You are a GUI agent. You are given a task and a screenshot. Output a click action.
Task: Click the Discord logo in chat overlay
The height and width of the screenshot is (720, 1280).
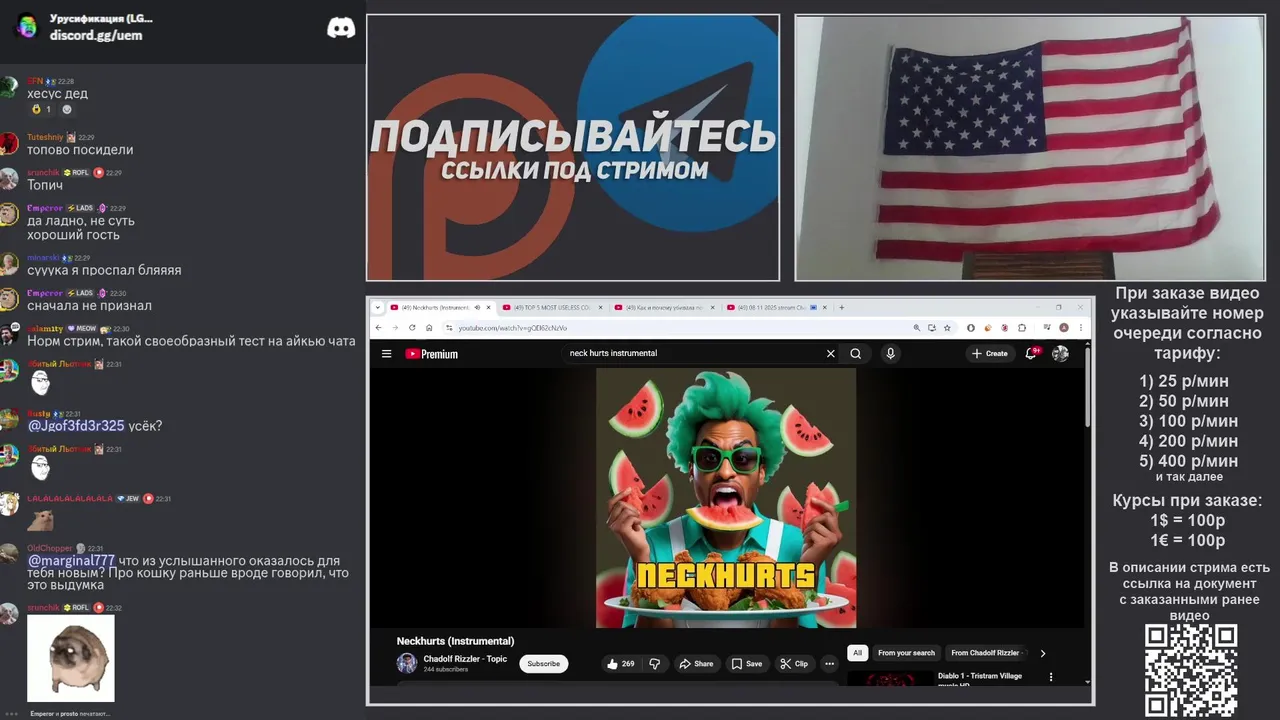[341, 28]
